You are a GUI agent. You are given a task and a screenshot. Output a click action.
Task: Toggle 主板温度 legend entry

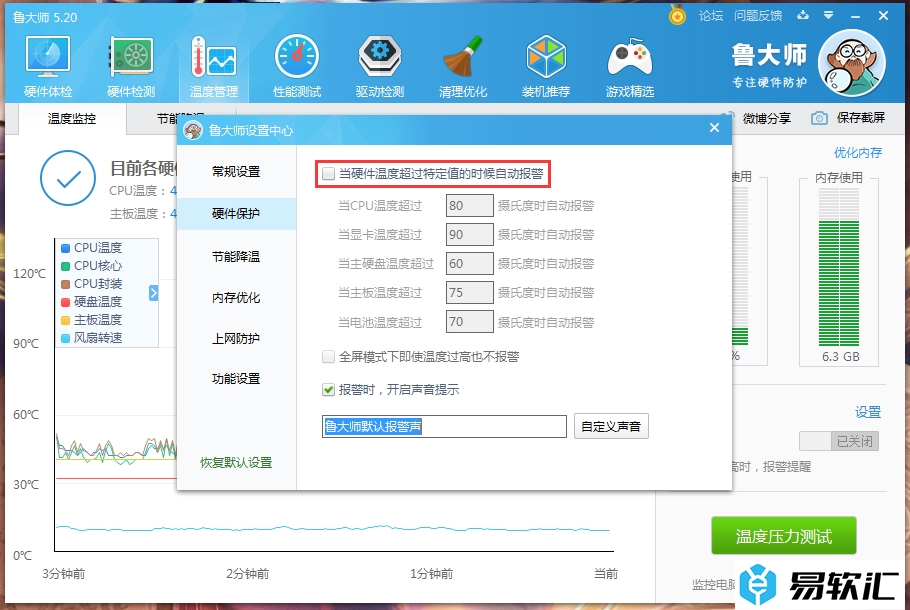pos(92,320)
